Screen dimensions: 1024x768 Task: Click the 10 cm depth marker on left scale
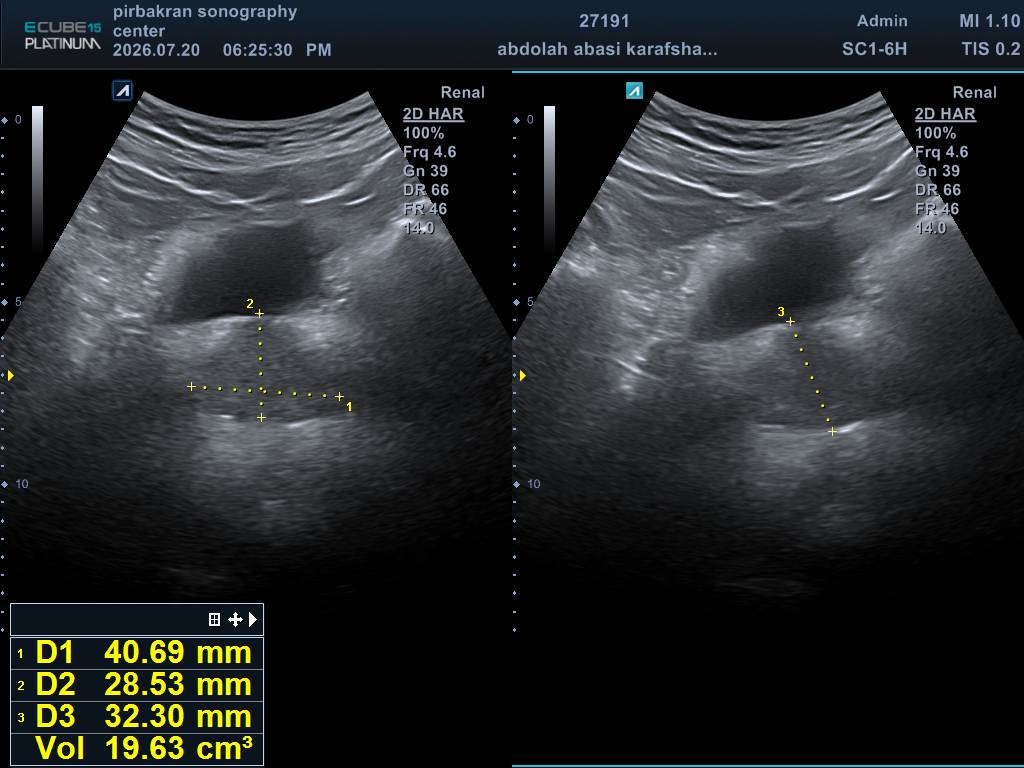pos(22,484)
